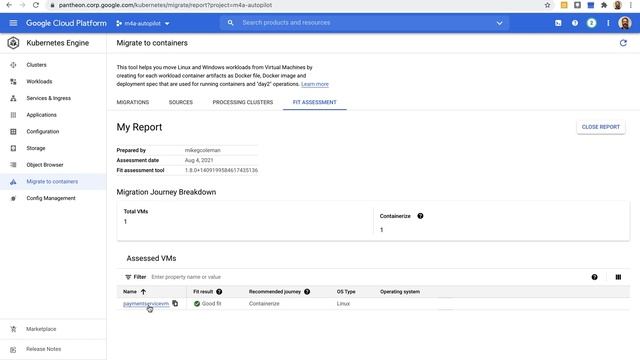
Task: Click the Operating system column header
Action: tap(400, 292)
